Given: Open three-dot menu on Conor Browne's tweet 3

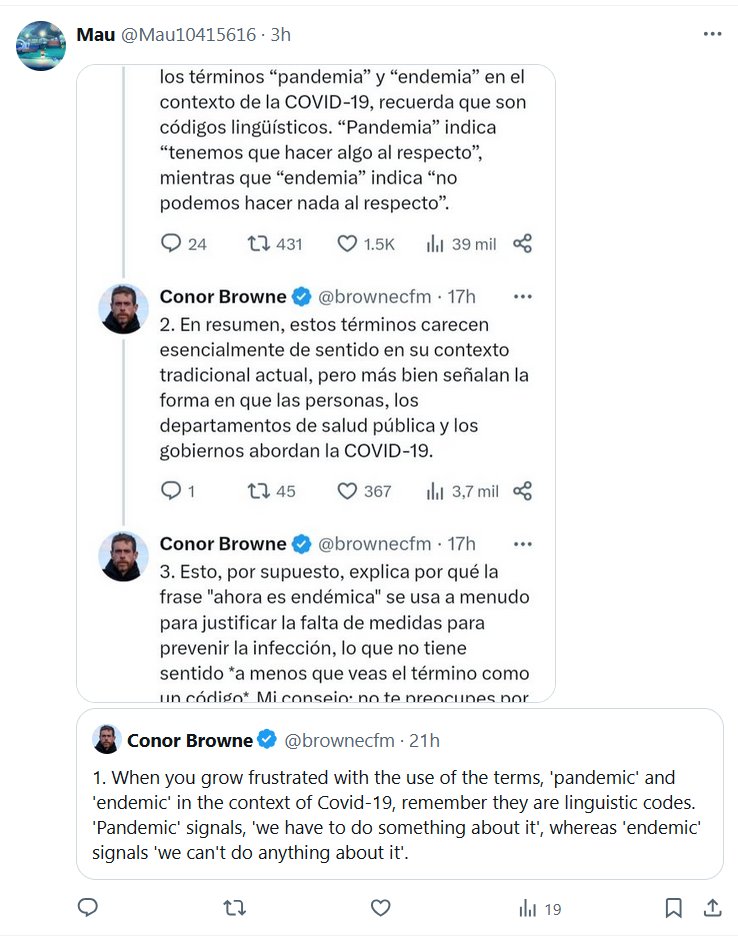Looking at the screenshot, I should 522,544.
